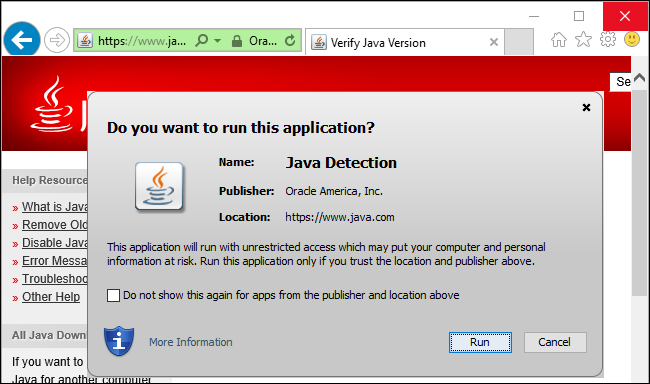Check 'Do not show this again' checkbox
Screen dimensions: 650x384
tap(113, 295)
